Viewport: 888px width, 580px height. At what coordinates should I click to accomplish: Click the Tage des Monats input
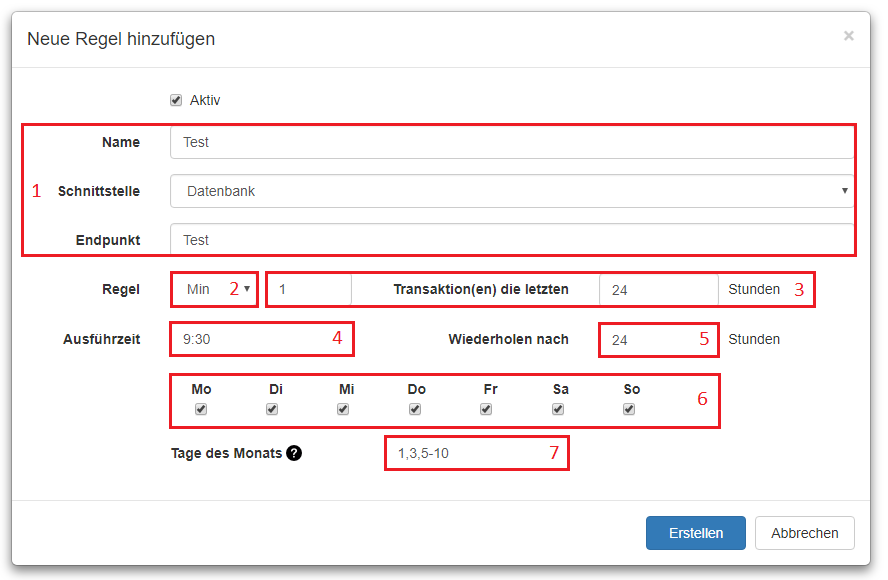477,453
